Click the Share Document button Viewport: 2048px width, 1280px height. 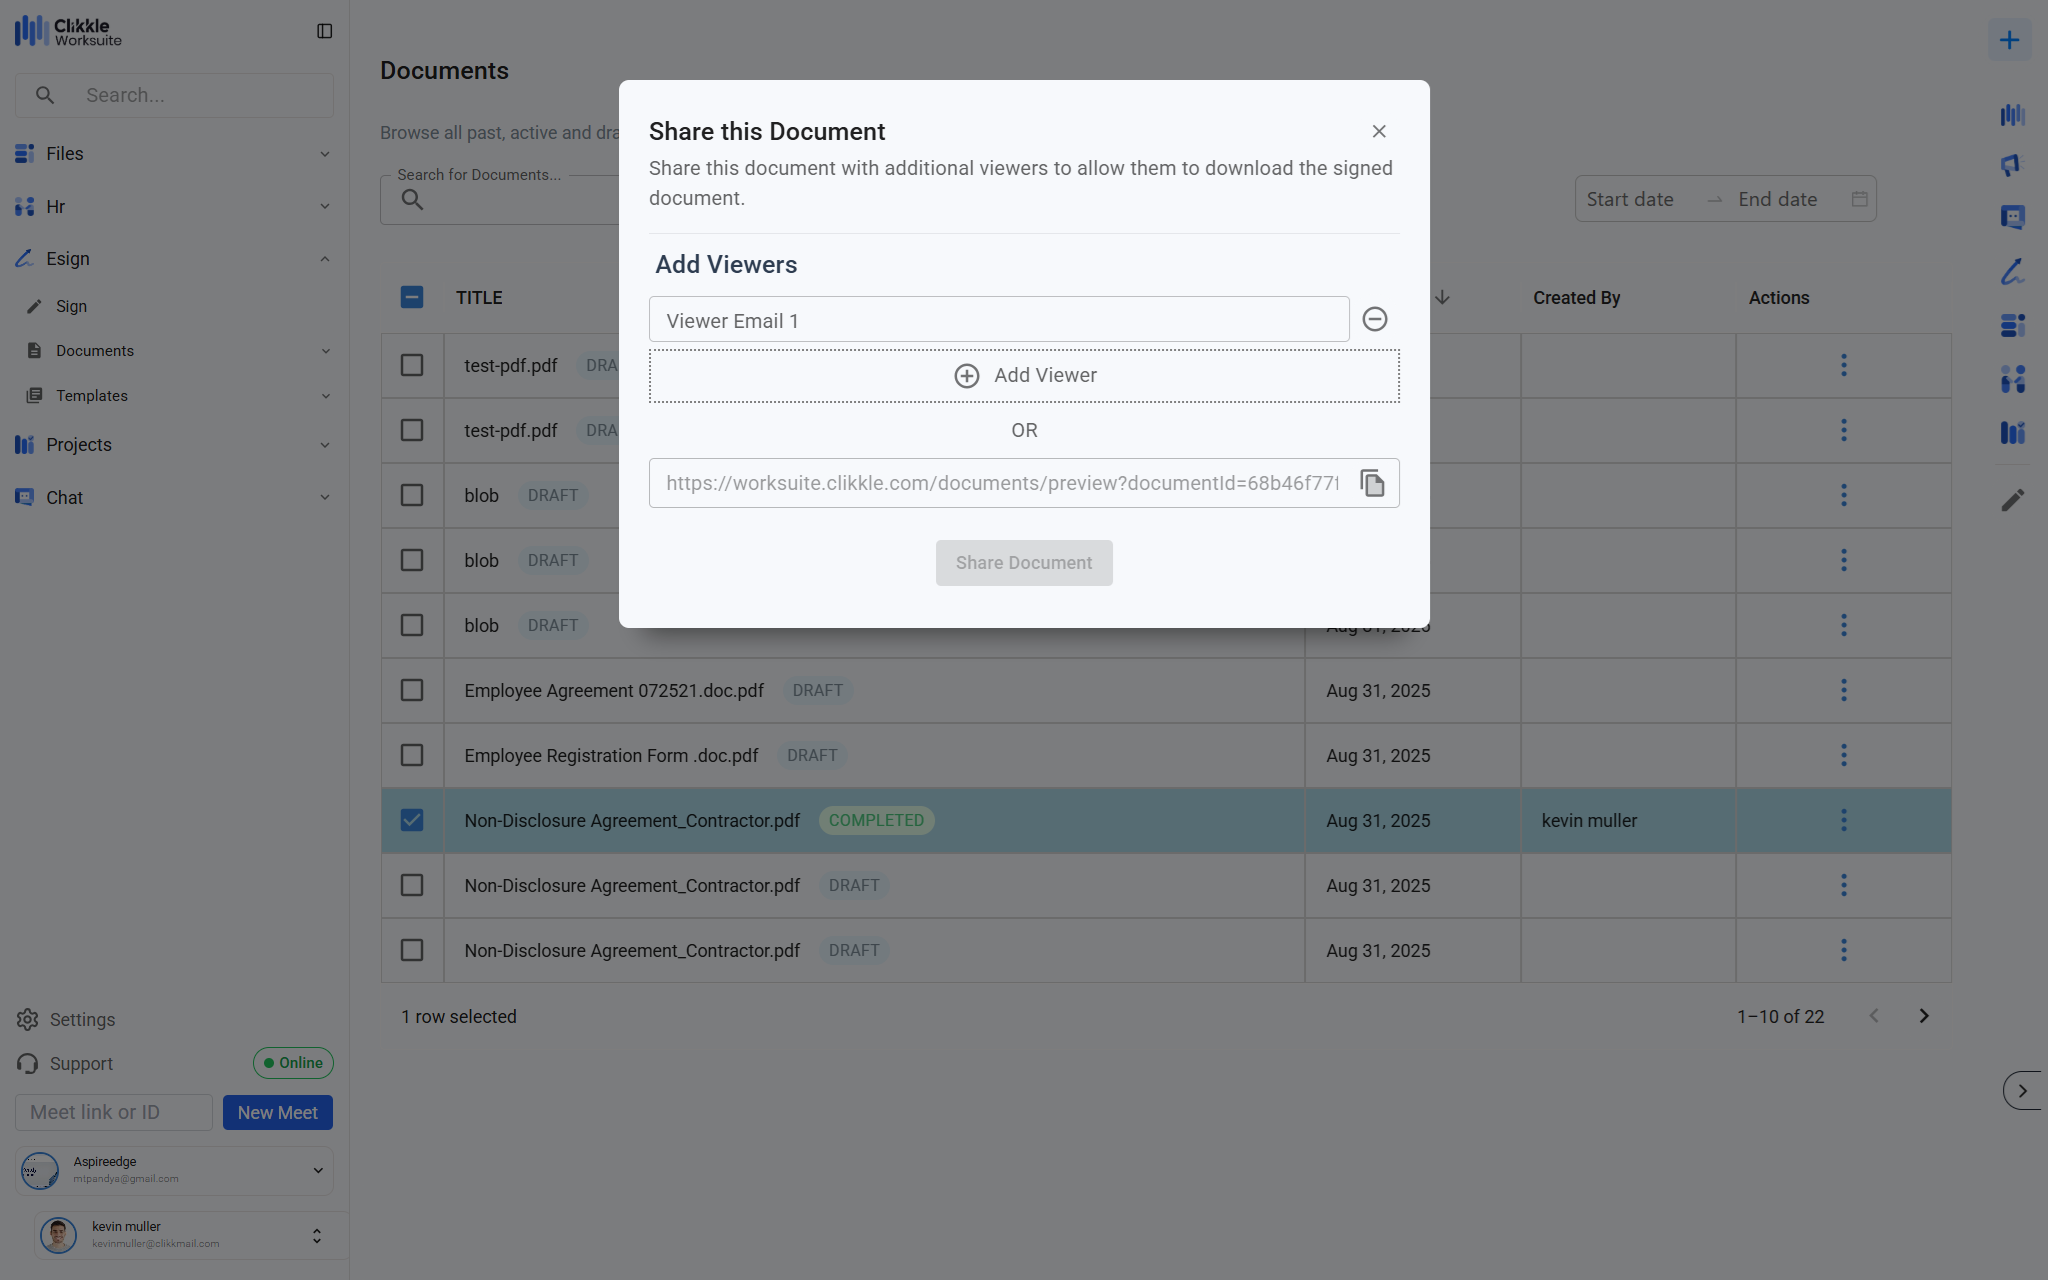[x=1024, y=563]
